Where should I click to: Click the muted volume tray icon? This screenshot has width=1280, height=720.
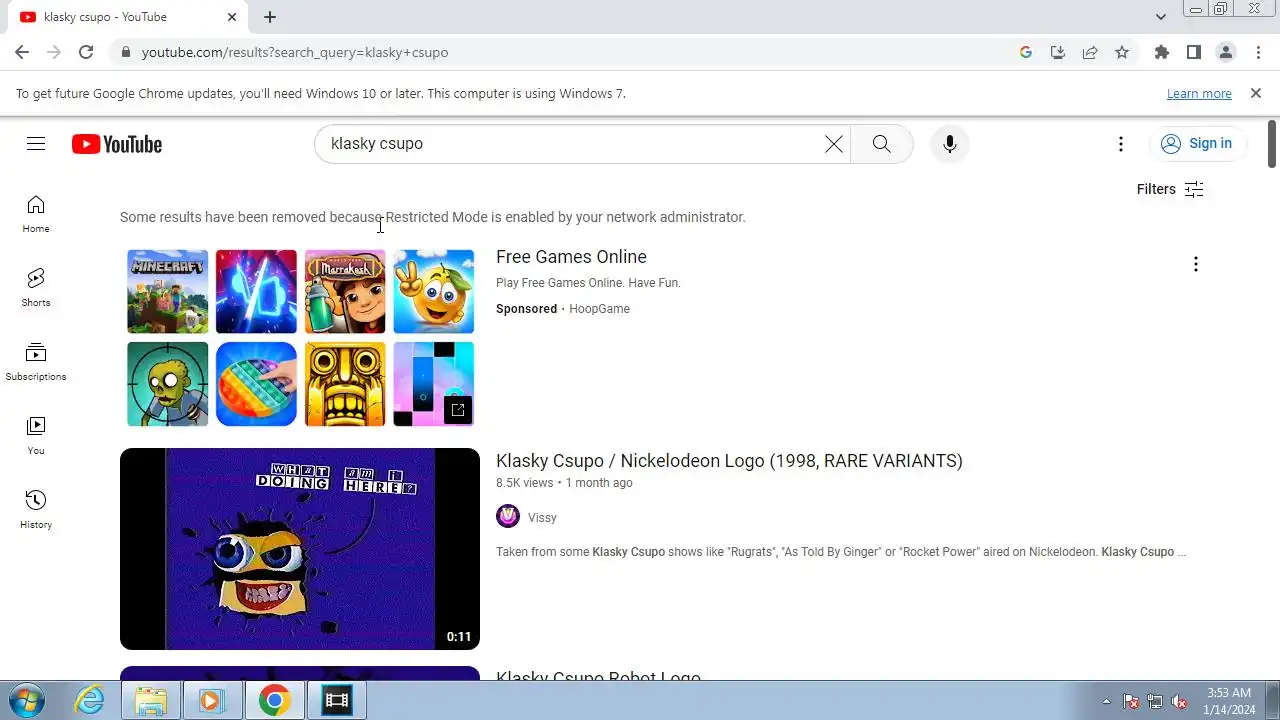click(1180, 701)
